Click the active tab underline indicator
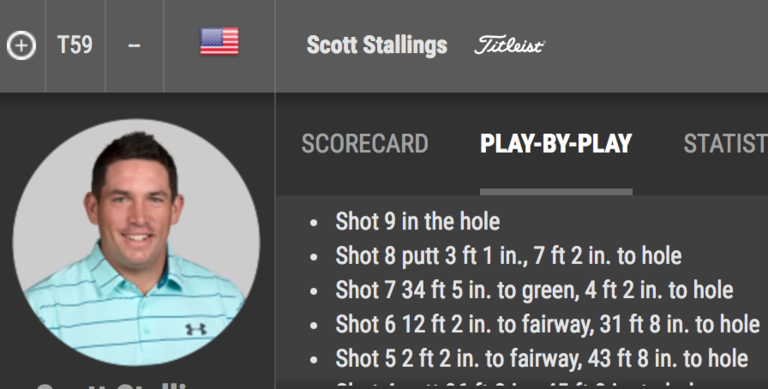The width and height of the screenshot is (768, 389). click(x=556, y=192)
